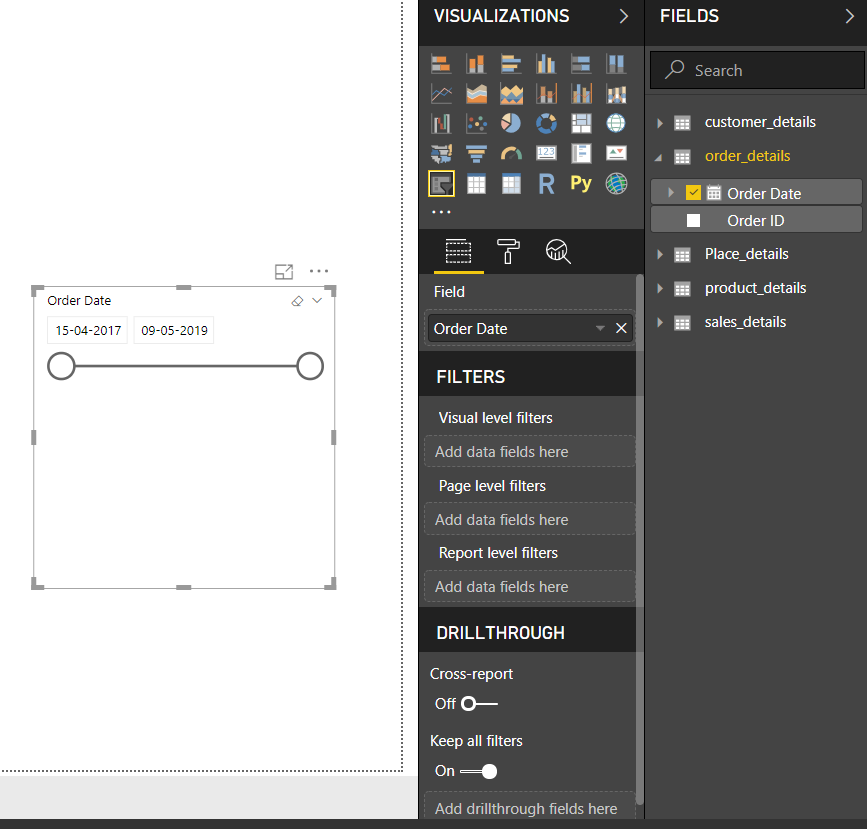Select the table visual
This screenshot has width=867, height=829.
tap(476, 184)
